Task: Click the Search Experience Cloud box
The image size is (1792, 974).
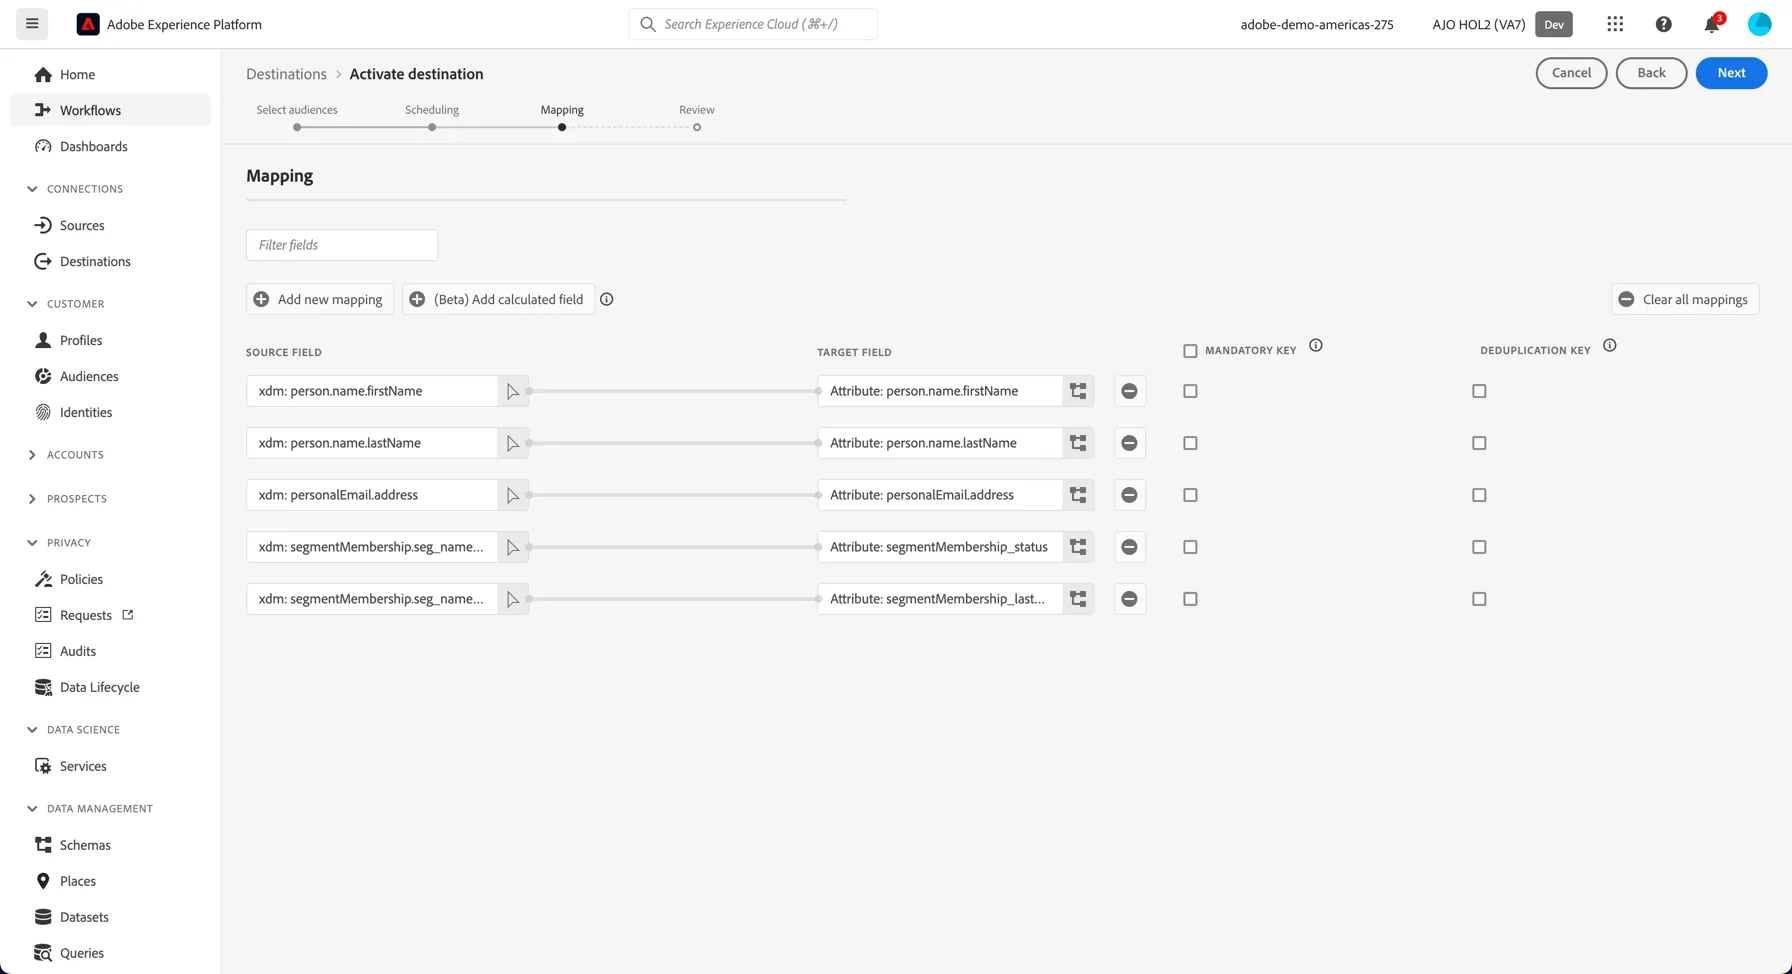Action: [753, 24]
